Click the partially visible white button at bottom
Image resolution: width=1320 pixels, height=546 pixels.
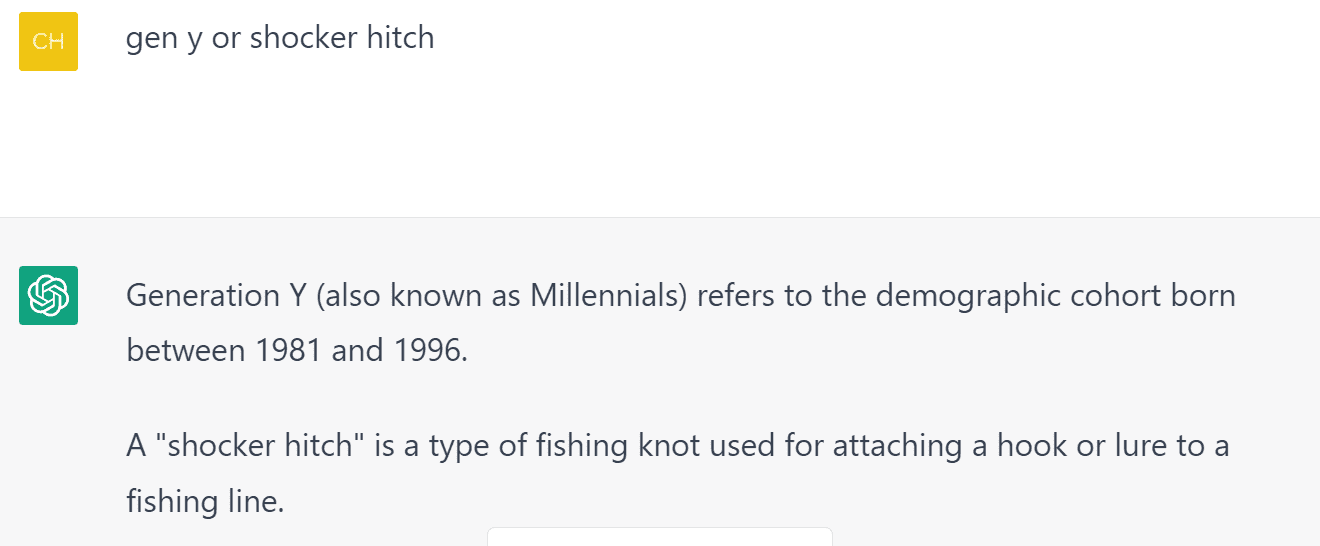(659, 537)
